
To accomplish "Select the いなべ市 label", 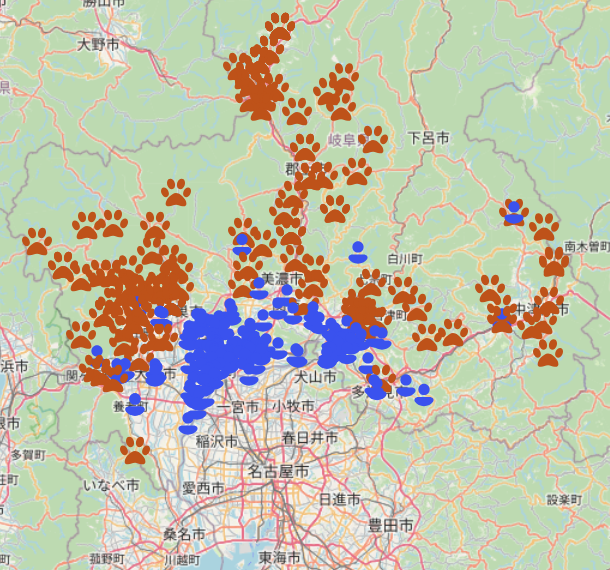I will pyautogui.click(x=111, y=485).
